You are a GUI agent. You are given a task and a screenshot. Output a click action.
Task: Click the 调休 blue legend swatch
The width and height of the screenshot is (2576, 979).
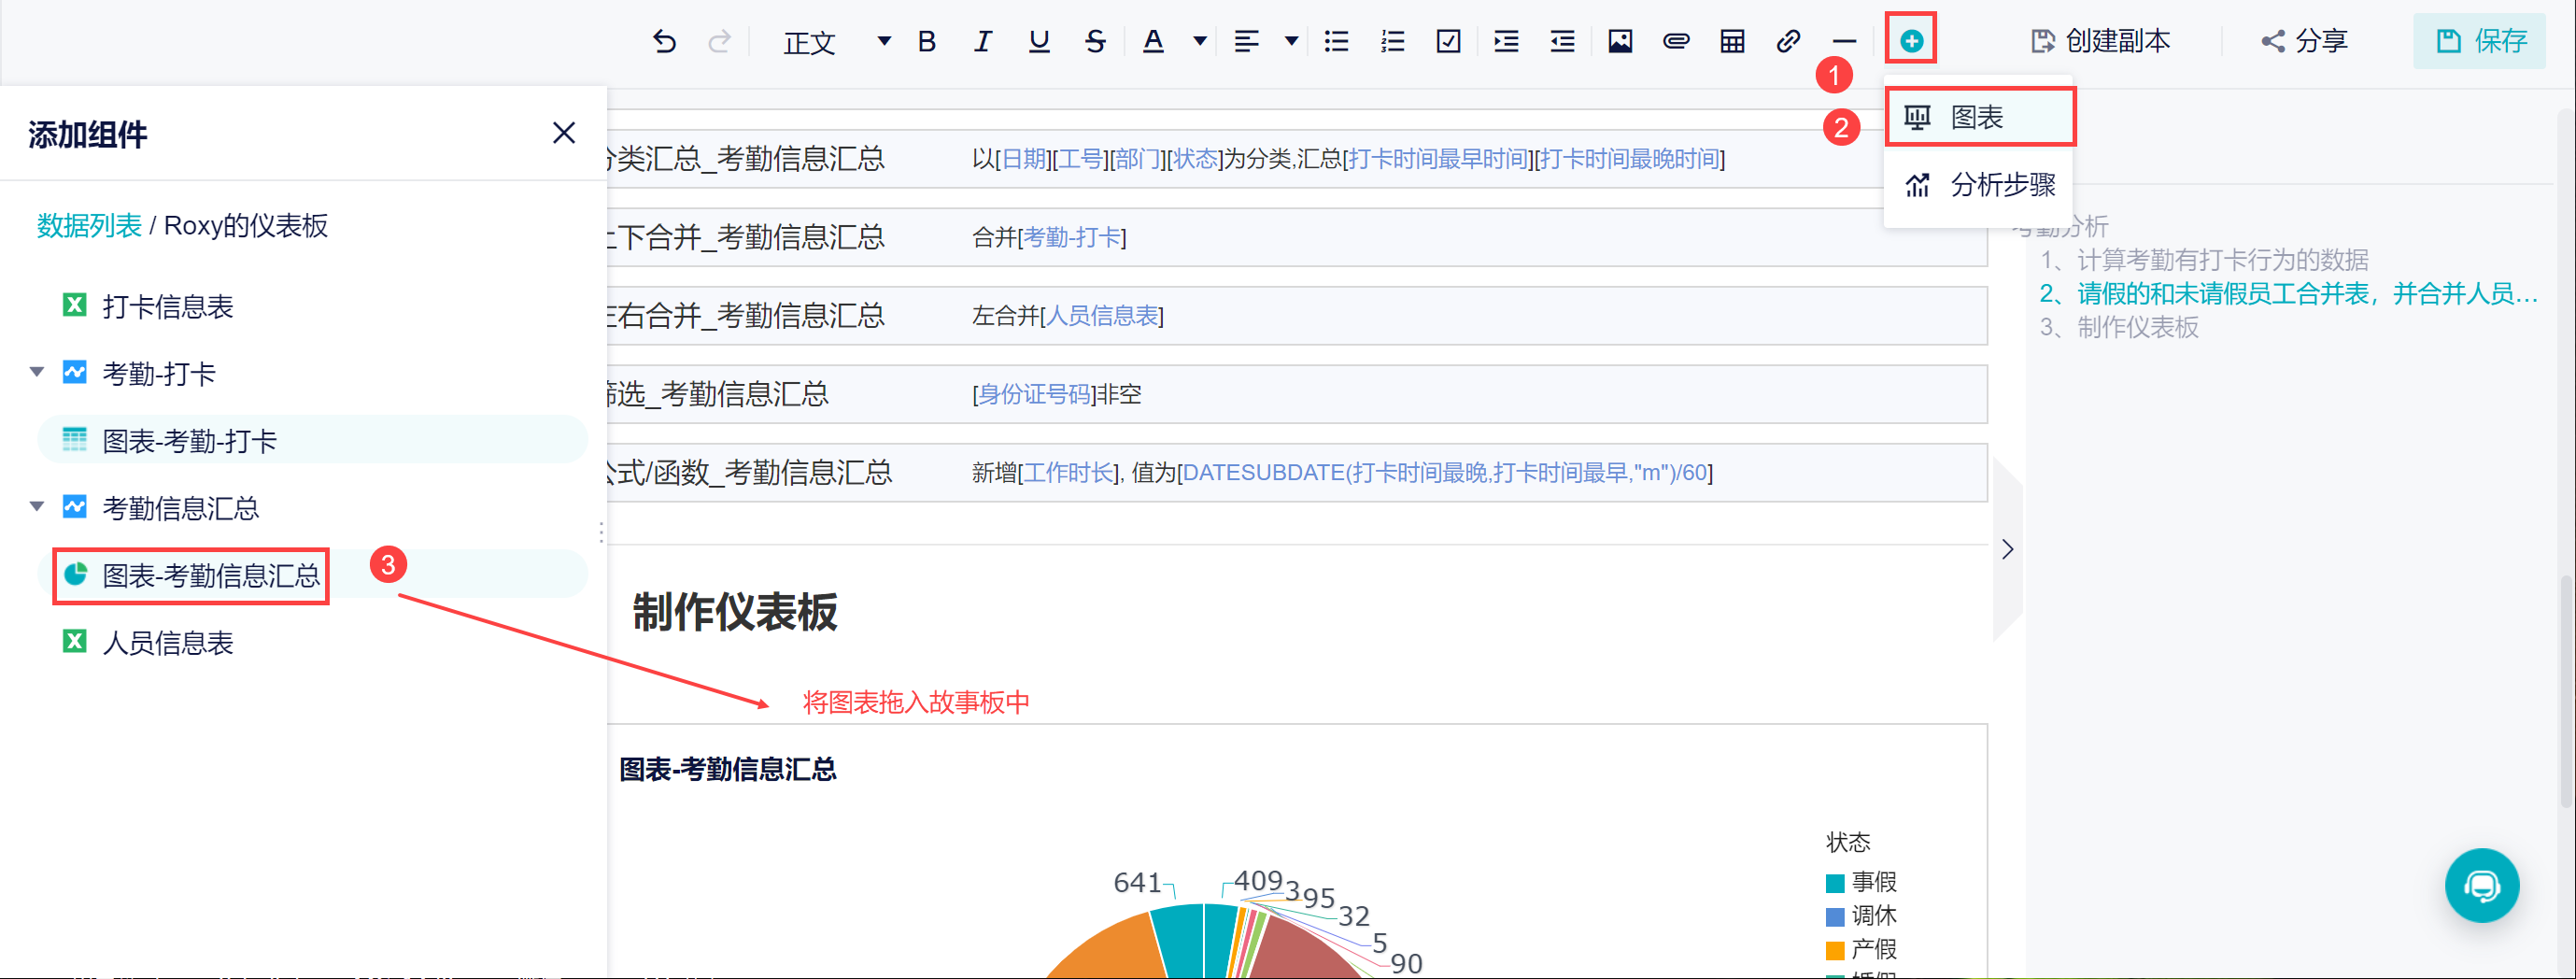point(1835,916)
